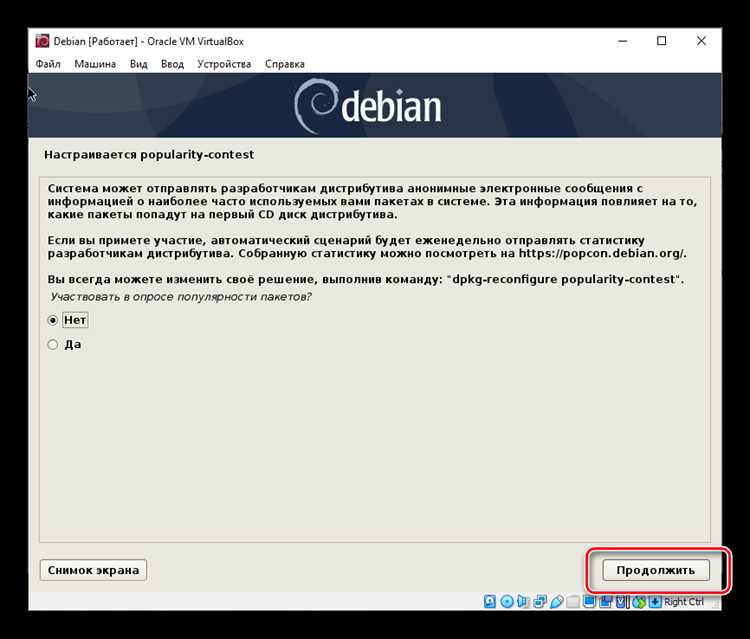Click the VirtualBox icon in title bar
This screenshot has height=639, width=750.
(42, 41)
